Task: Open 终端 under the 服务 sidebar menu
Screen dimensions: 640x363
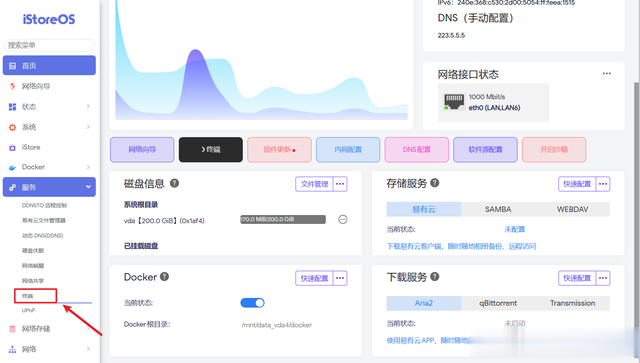Action: [x=35, y=296]
